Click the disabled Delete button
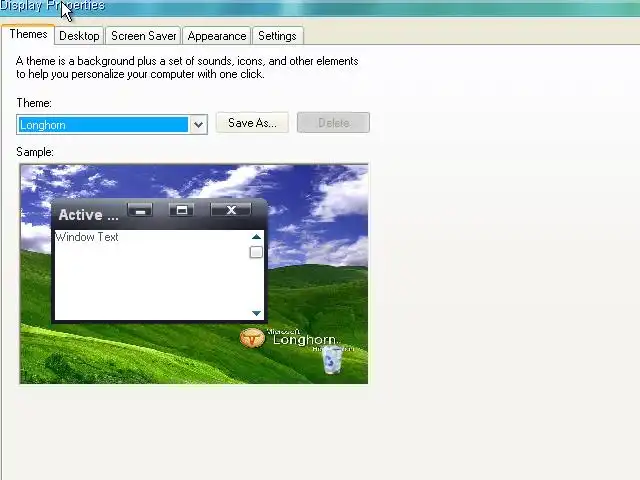This screenshot has width=640, height=480. [x=333, y=122]
